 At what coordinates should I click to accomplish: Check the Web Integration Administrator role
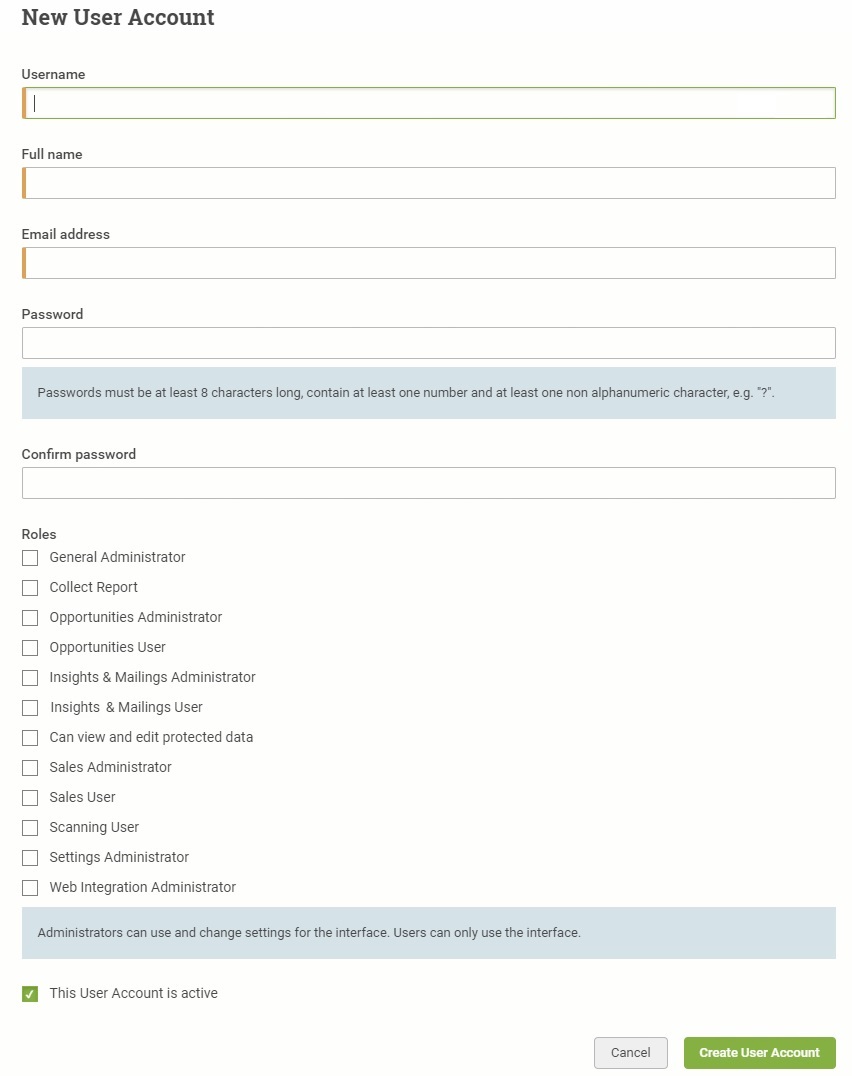click(30, 888)
